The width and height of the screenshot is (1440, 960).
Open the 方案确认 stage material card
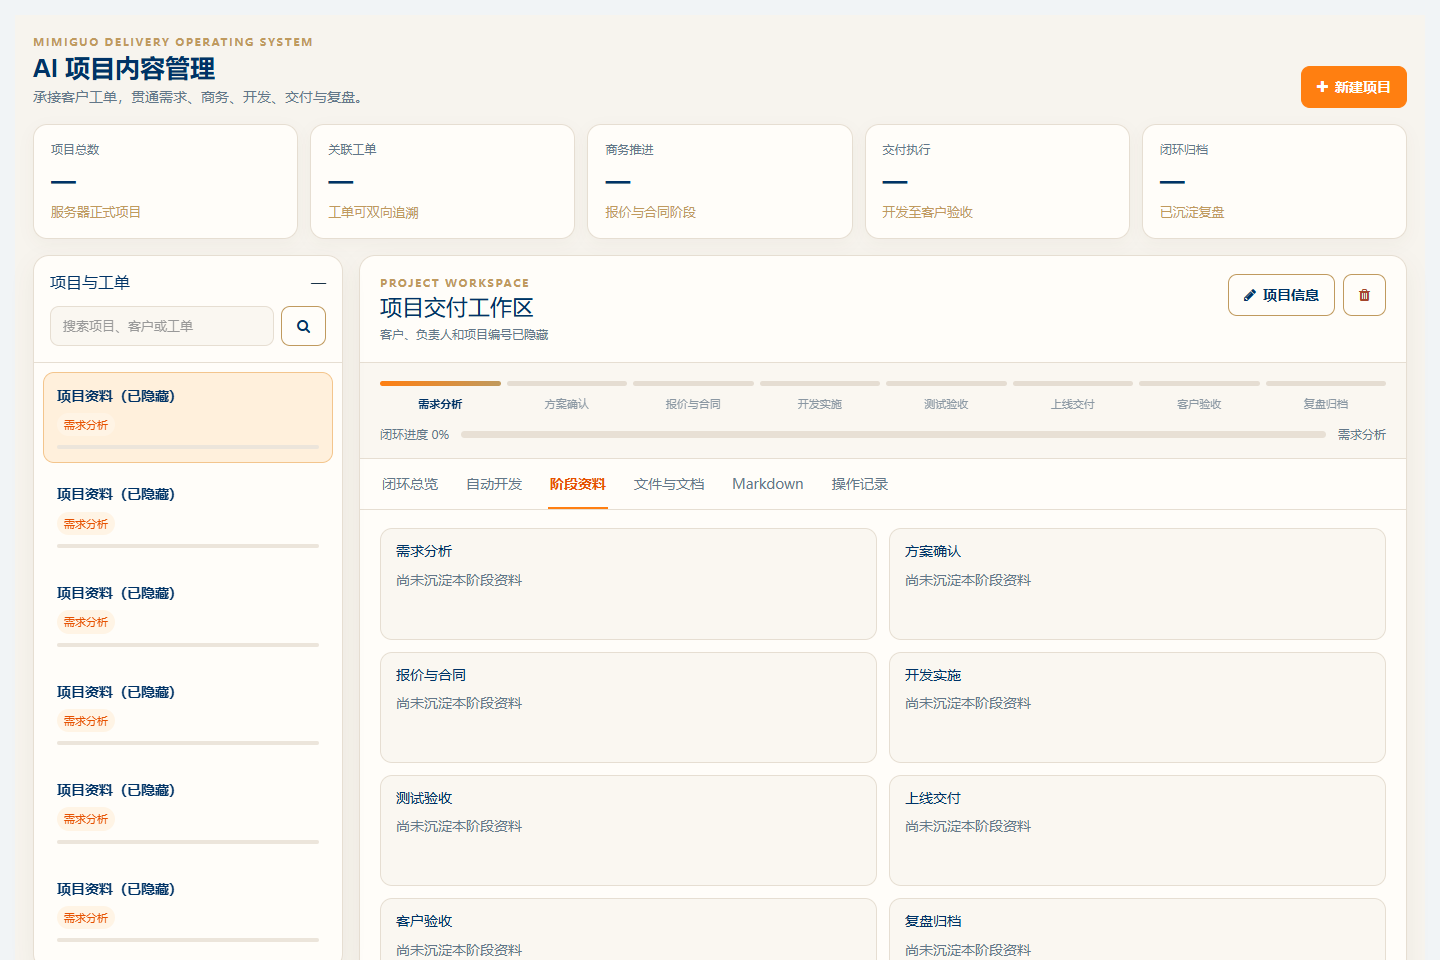click(x=1137, y=584)
